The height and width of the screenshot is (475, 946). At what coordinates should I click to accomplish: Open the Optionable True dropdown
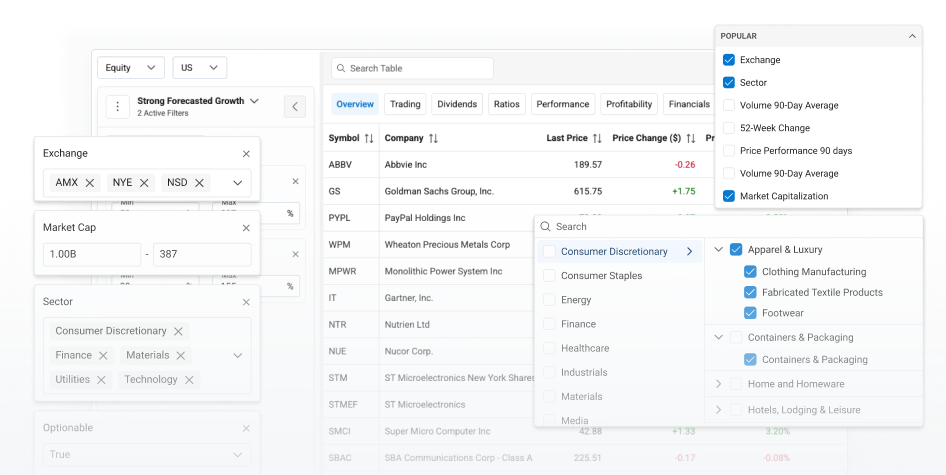click(147, 454)
